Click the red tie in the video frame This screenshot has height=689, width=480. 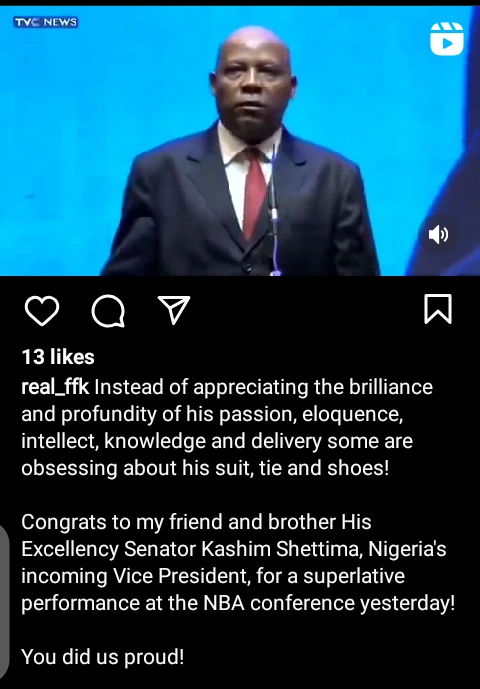click(x=255, y=194)
